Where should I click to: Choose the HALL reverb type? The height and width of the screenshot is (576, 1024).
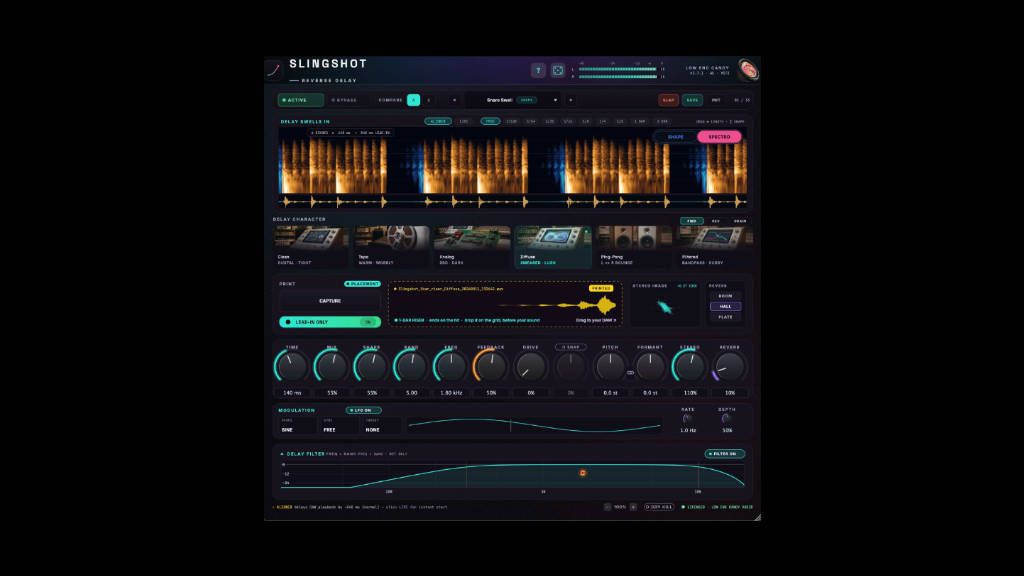(726, 306)
